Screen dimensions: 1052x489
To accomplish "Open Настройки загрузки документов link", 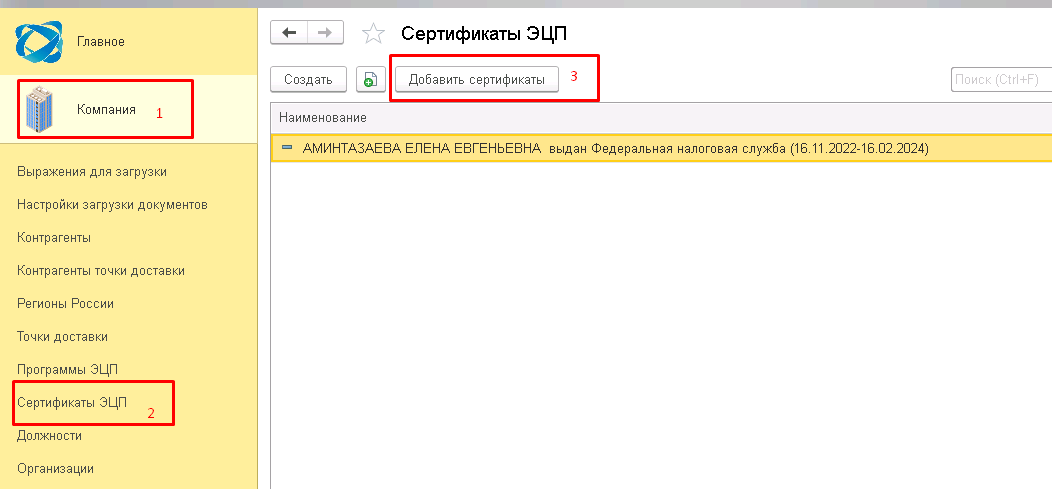I will (112, 205).
